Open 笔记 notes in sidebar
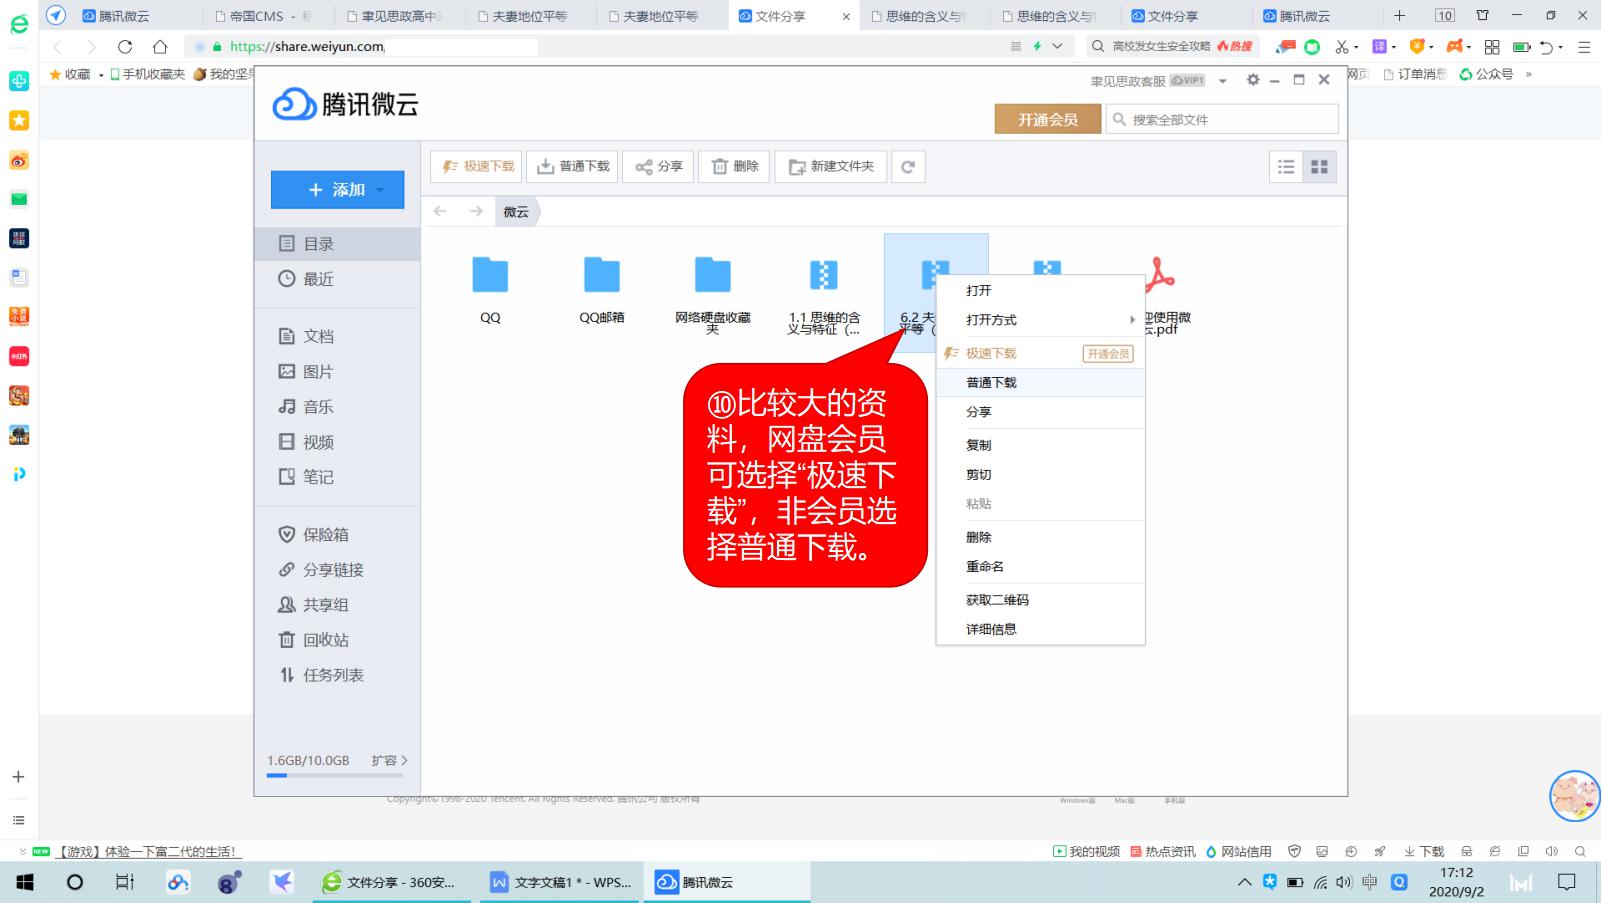1602x903 pixels. tap(337, 476)
